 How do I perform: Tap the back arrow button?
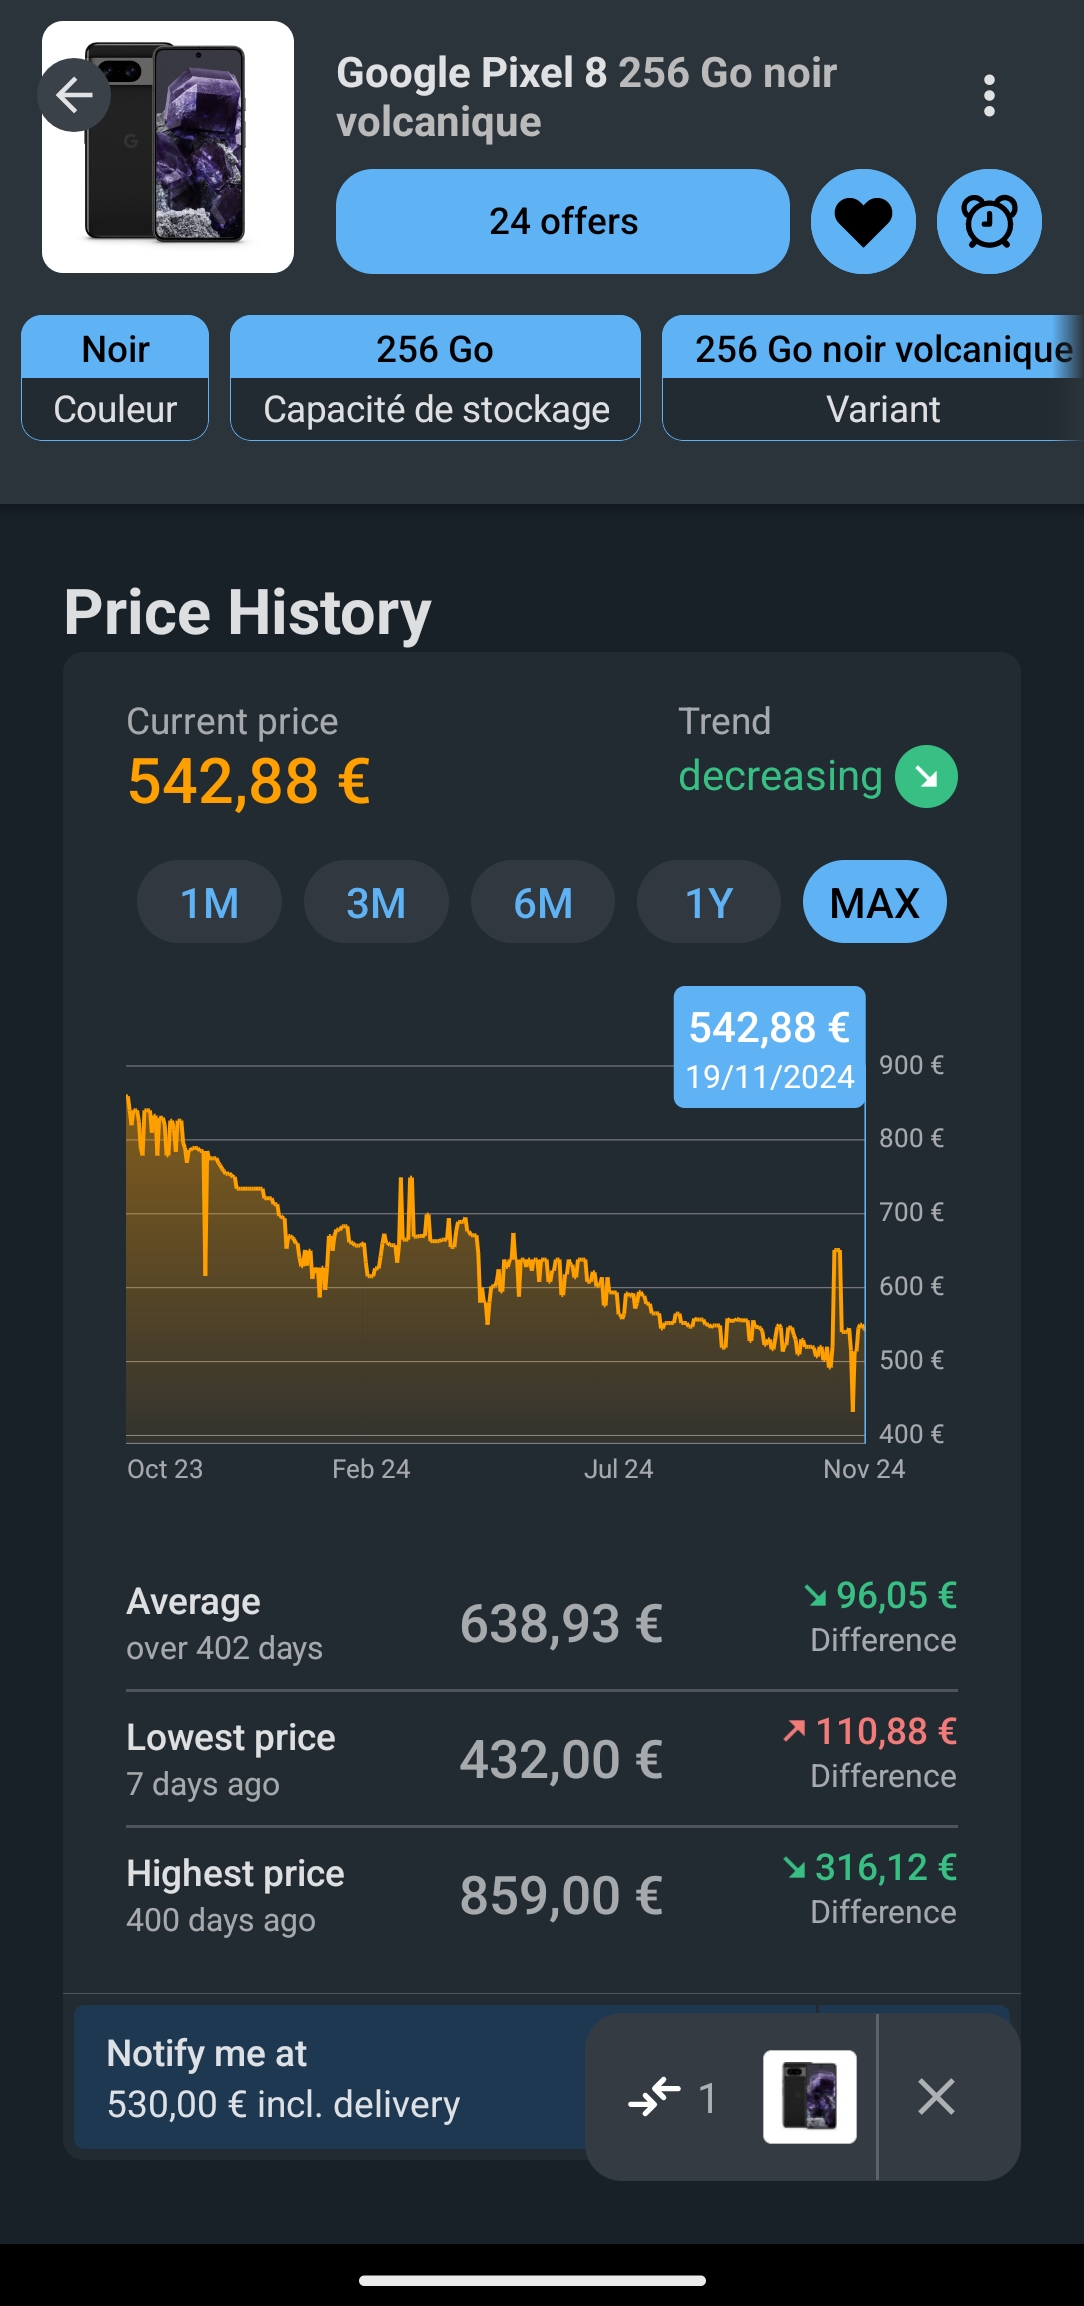(74, 96)
